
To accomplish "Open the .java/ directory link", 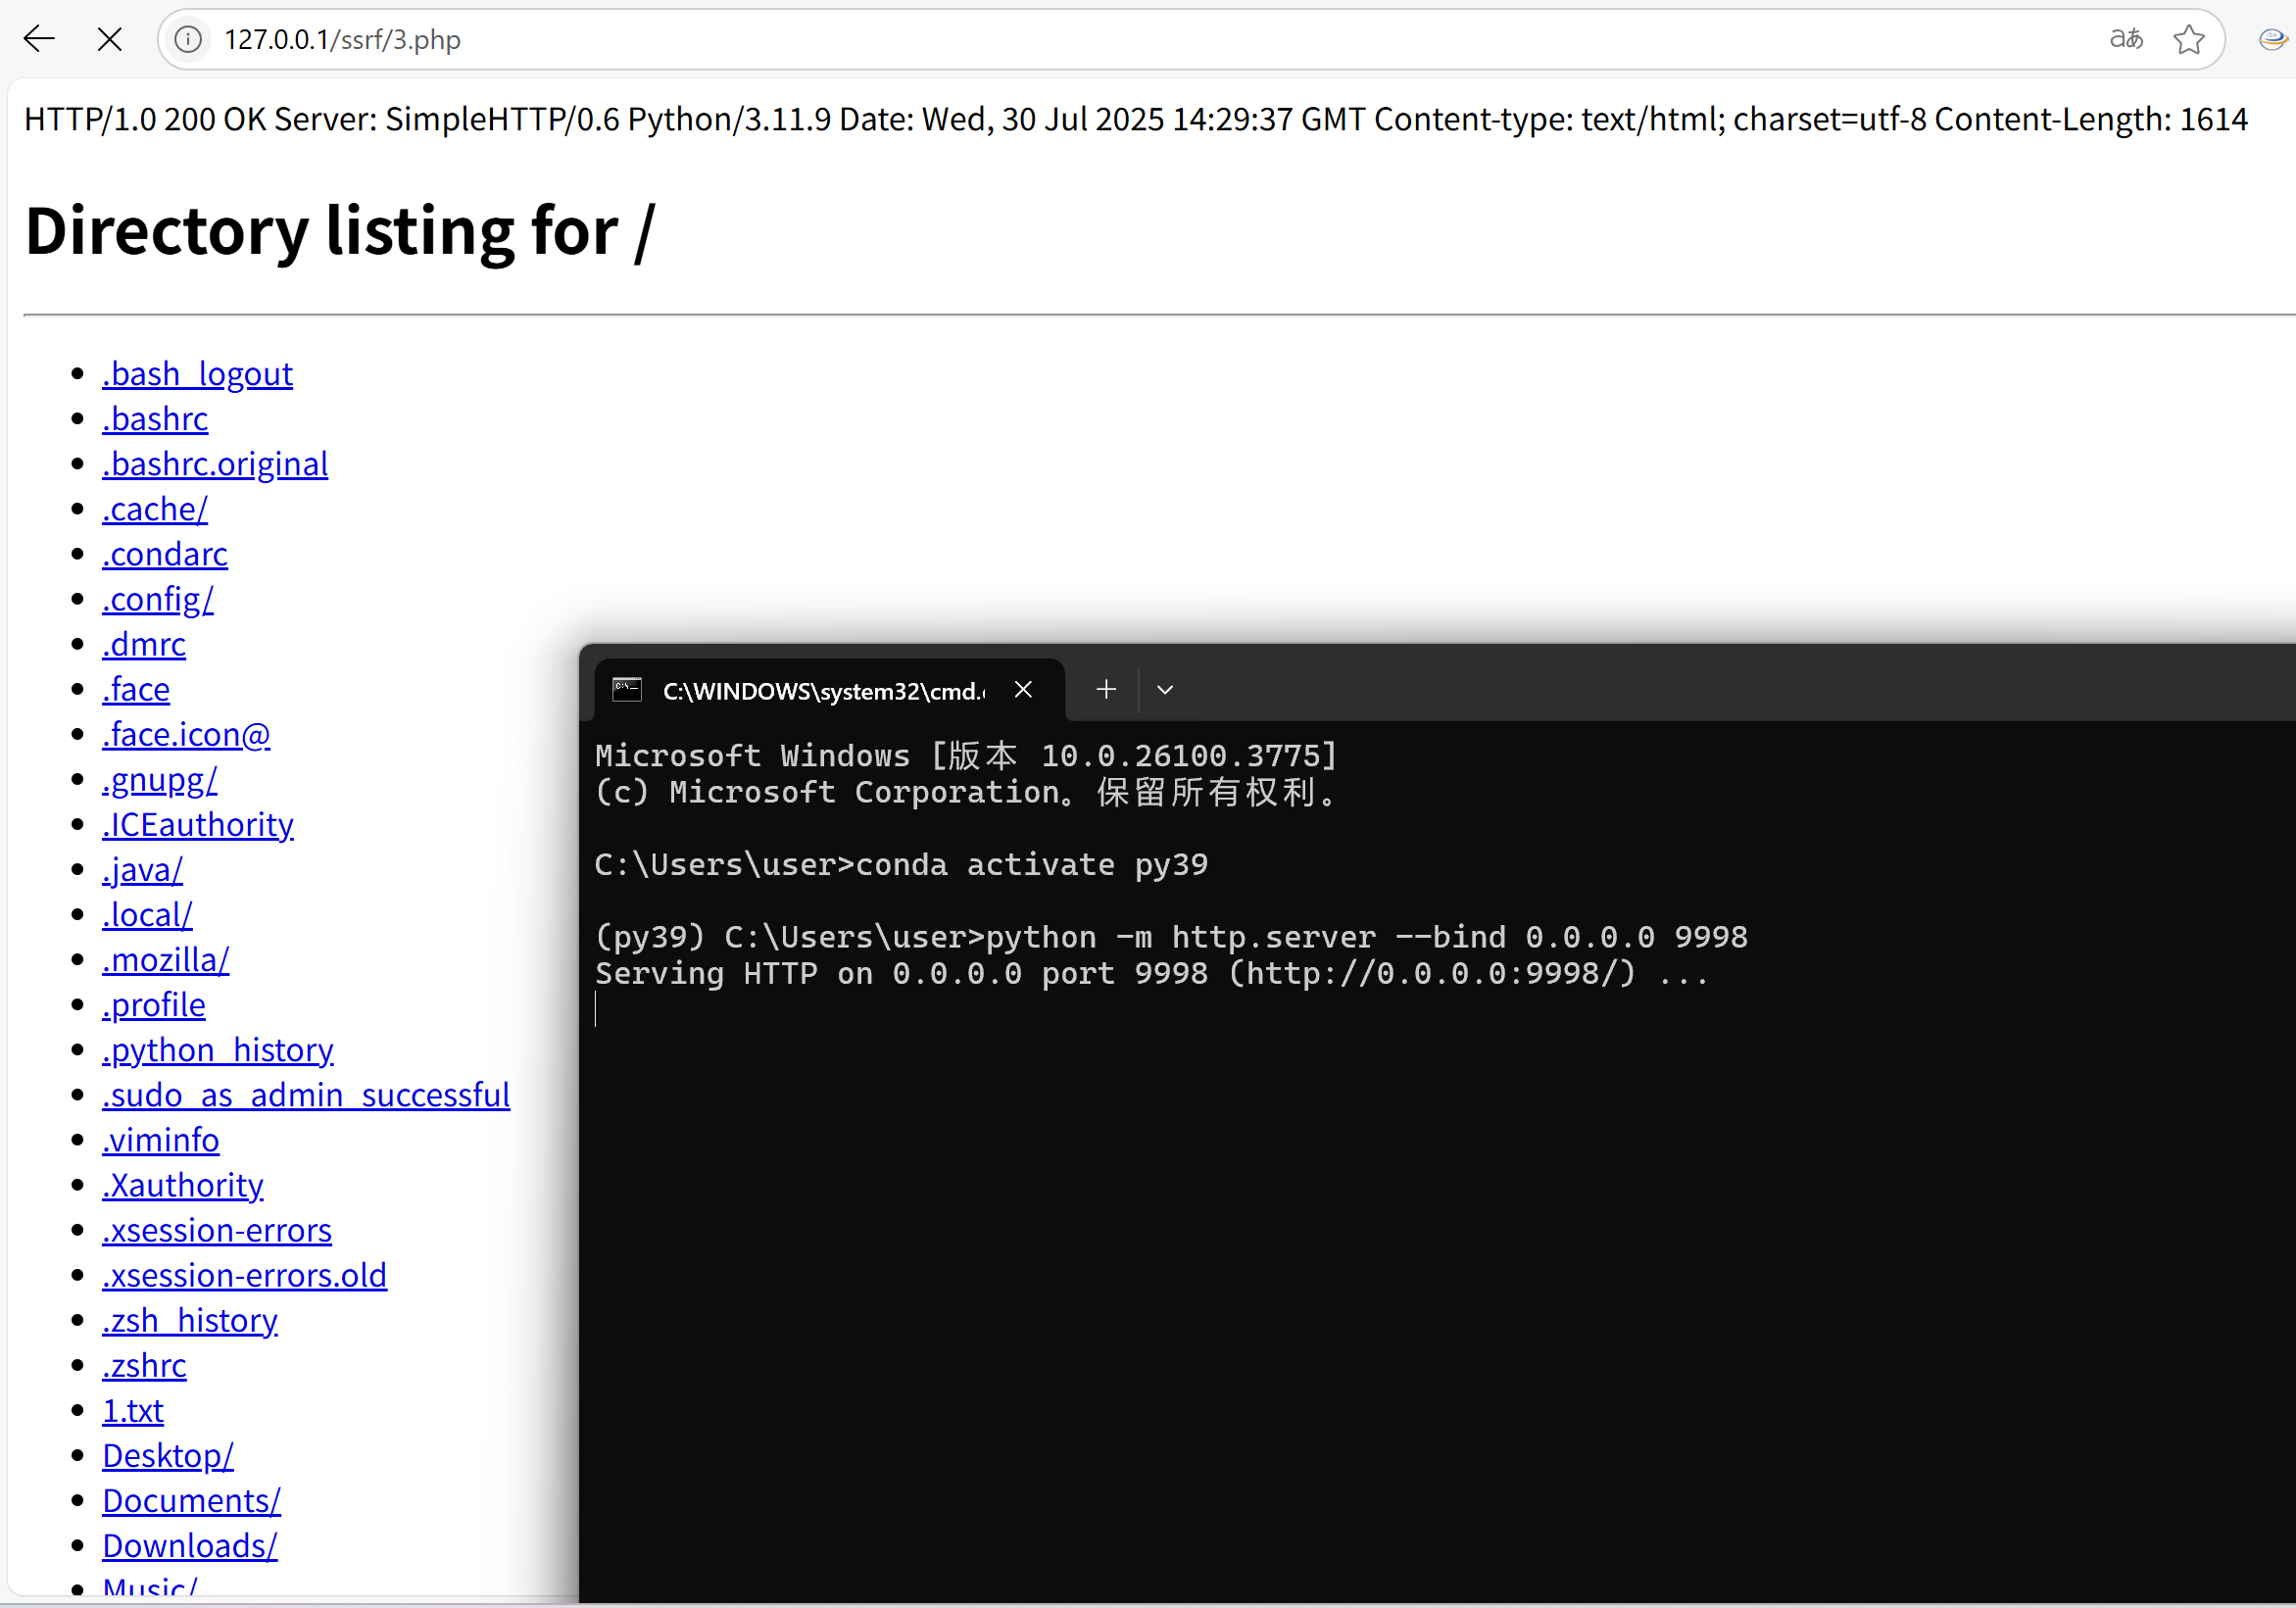I will 143,869.
